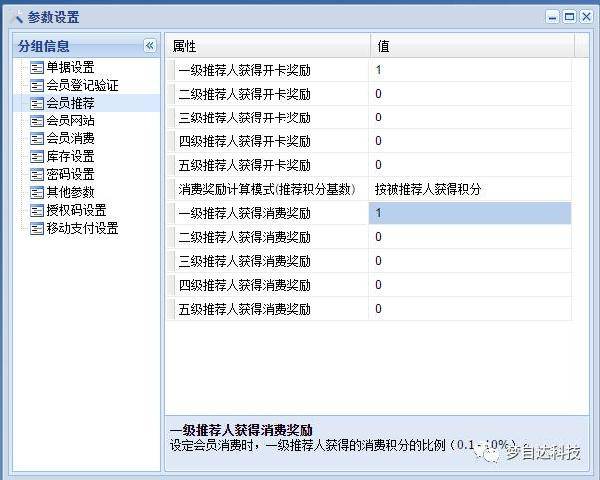
Task: Open 单据设置 group
Action: (70, 67)
